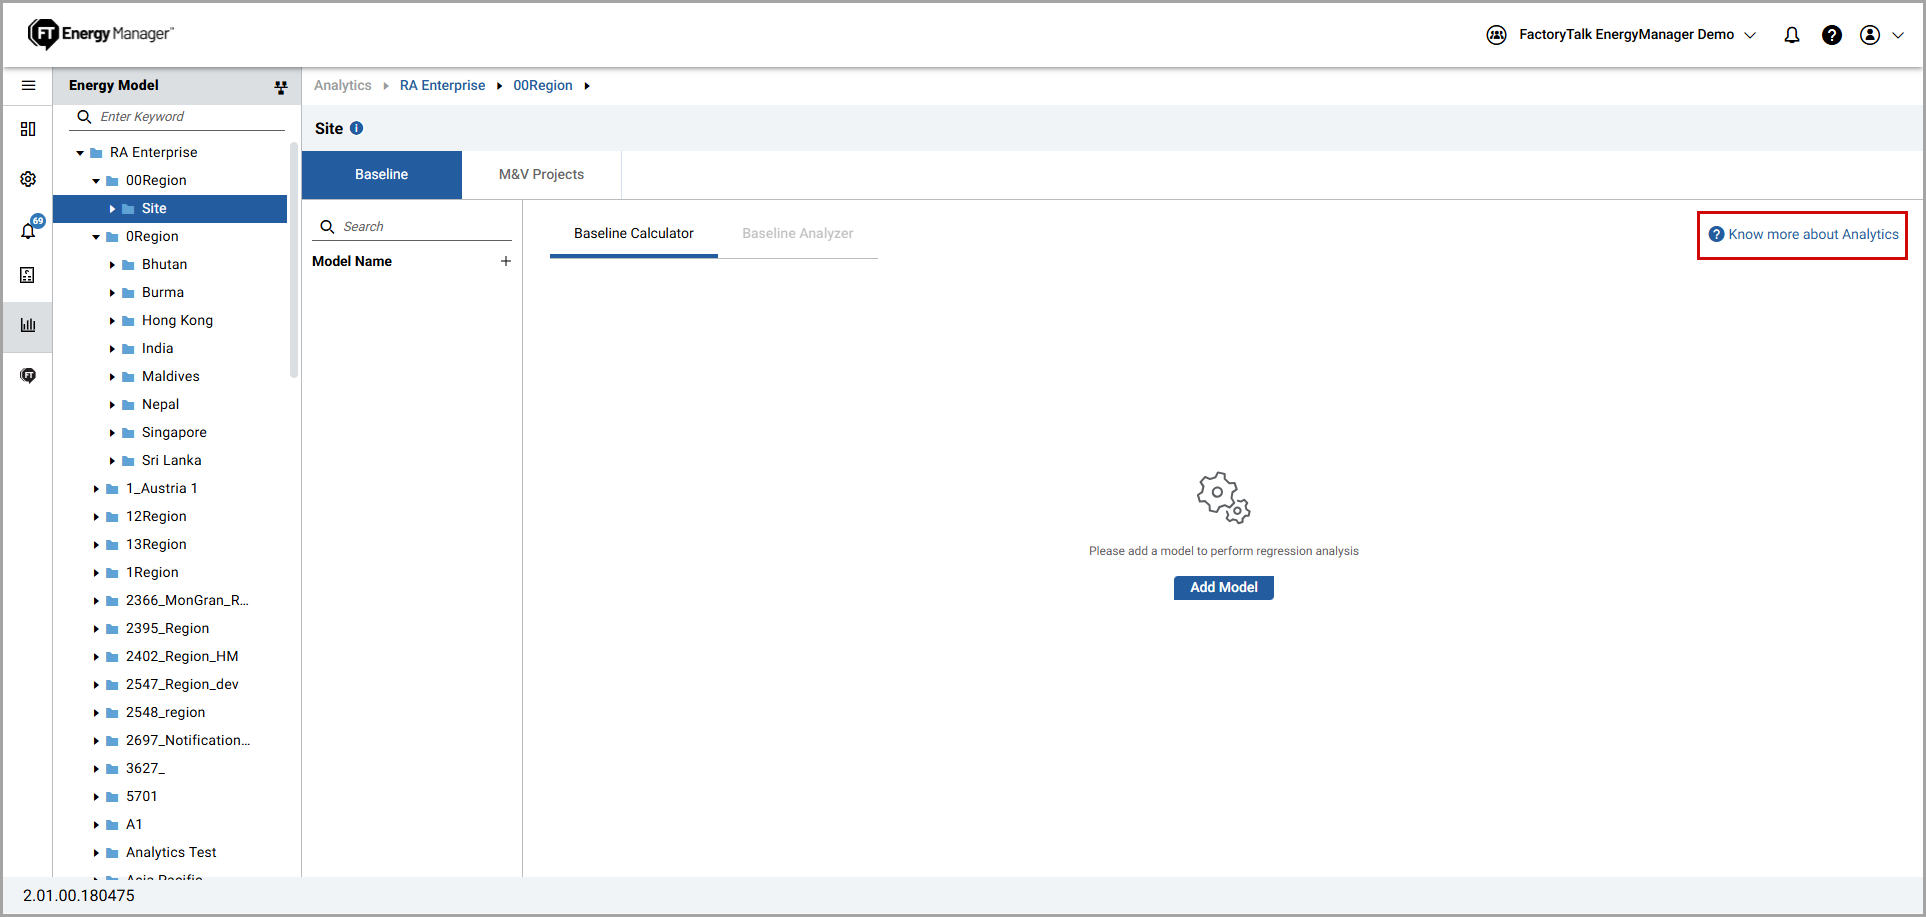The image size is (1926, 917).
Task: Open the hamburger navigation menu
Action: click(28, 85)
